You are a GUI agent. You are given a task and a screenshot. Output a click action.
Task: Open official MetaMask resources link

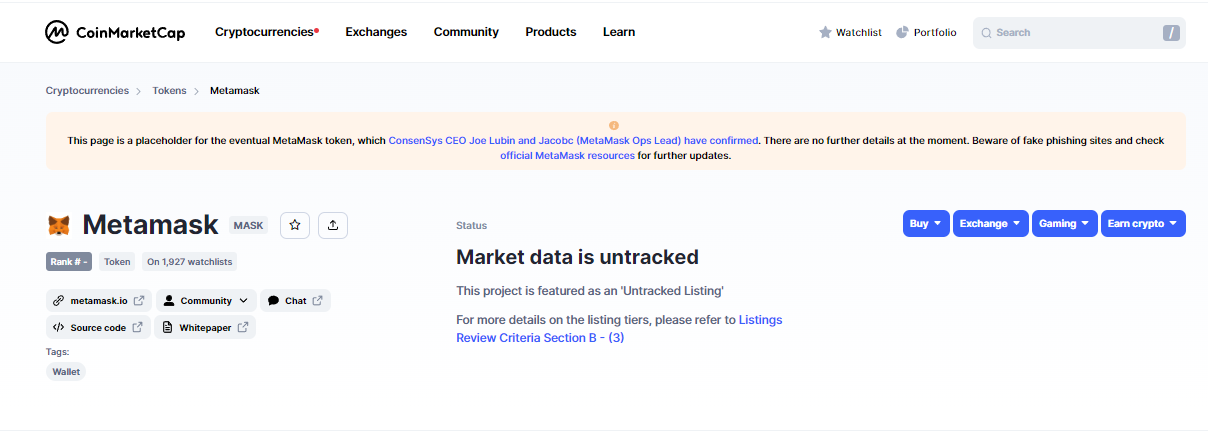[567, 156]
